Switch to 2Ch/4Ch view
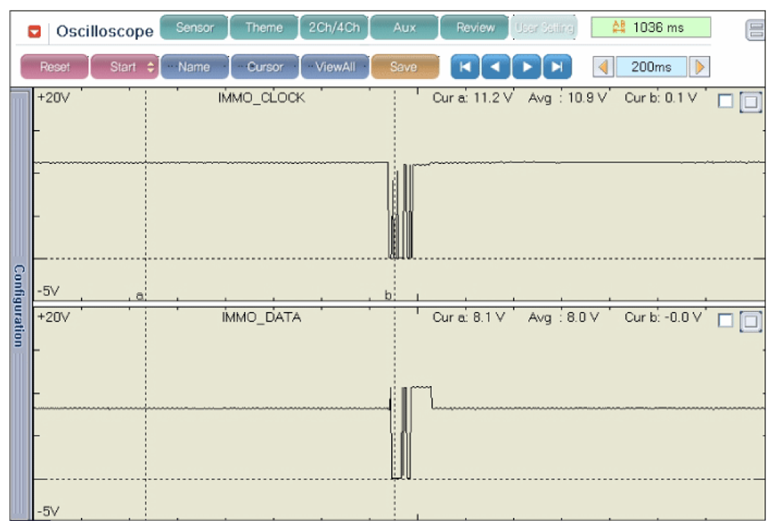This screenshot has height=530, width=776. 334,27
